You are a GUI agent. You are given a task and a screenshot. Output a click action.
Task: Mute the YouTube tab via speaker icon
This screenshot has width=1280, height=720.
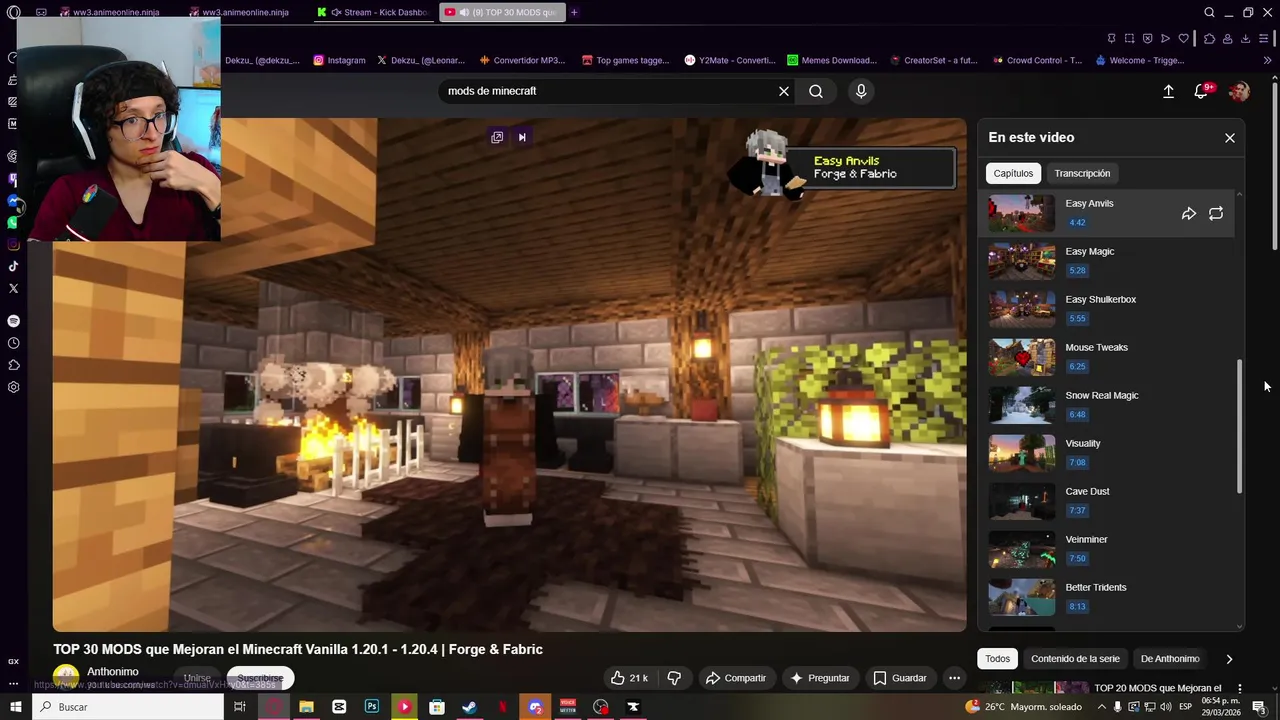click(465, 12)
